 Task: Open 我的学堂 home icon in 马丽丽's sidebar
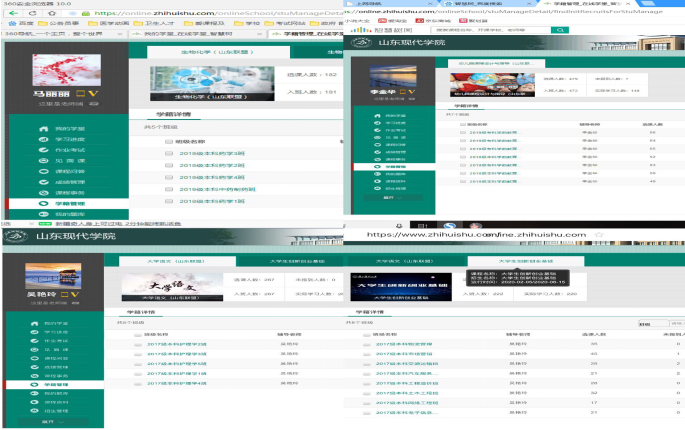click(42, 130)
